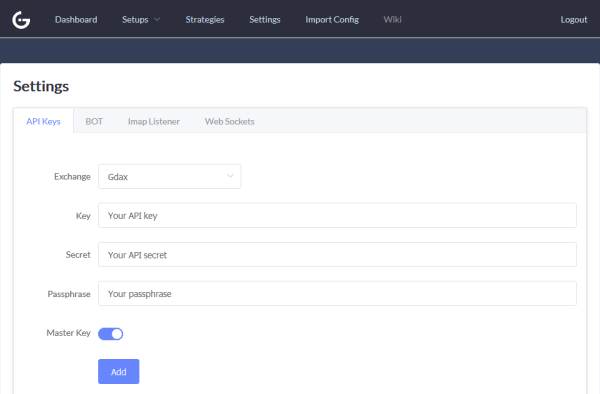Click the Add button

point(119,371)
